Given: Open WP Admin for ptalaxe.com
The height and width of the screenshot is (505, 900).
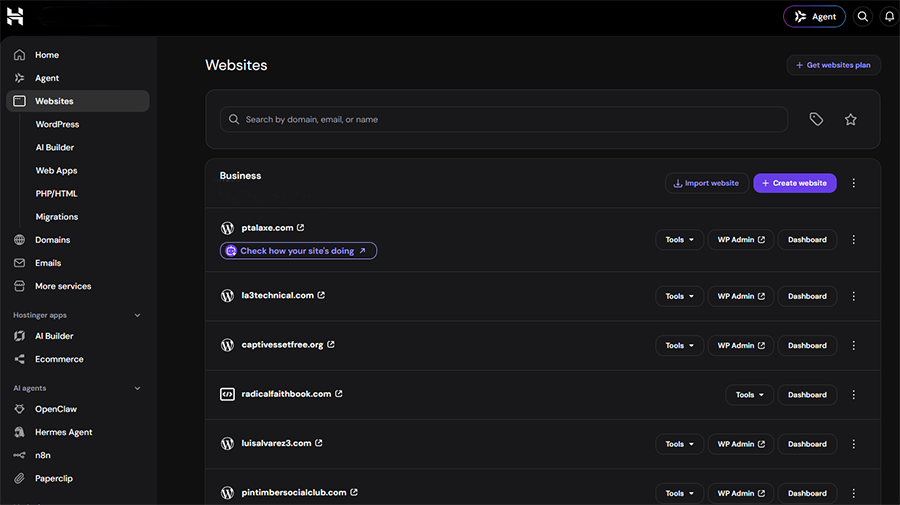Looking at the screenshot, I should (741, 240).
